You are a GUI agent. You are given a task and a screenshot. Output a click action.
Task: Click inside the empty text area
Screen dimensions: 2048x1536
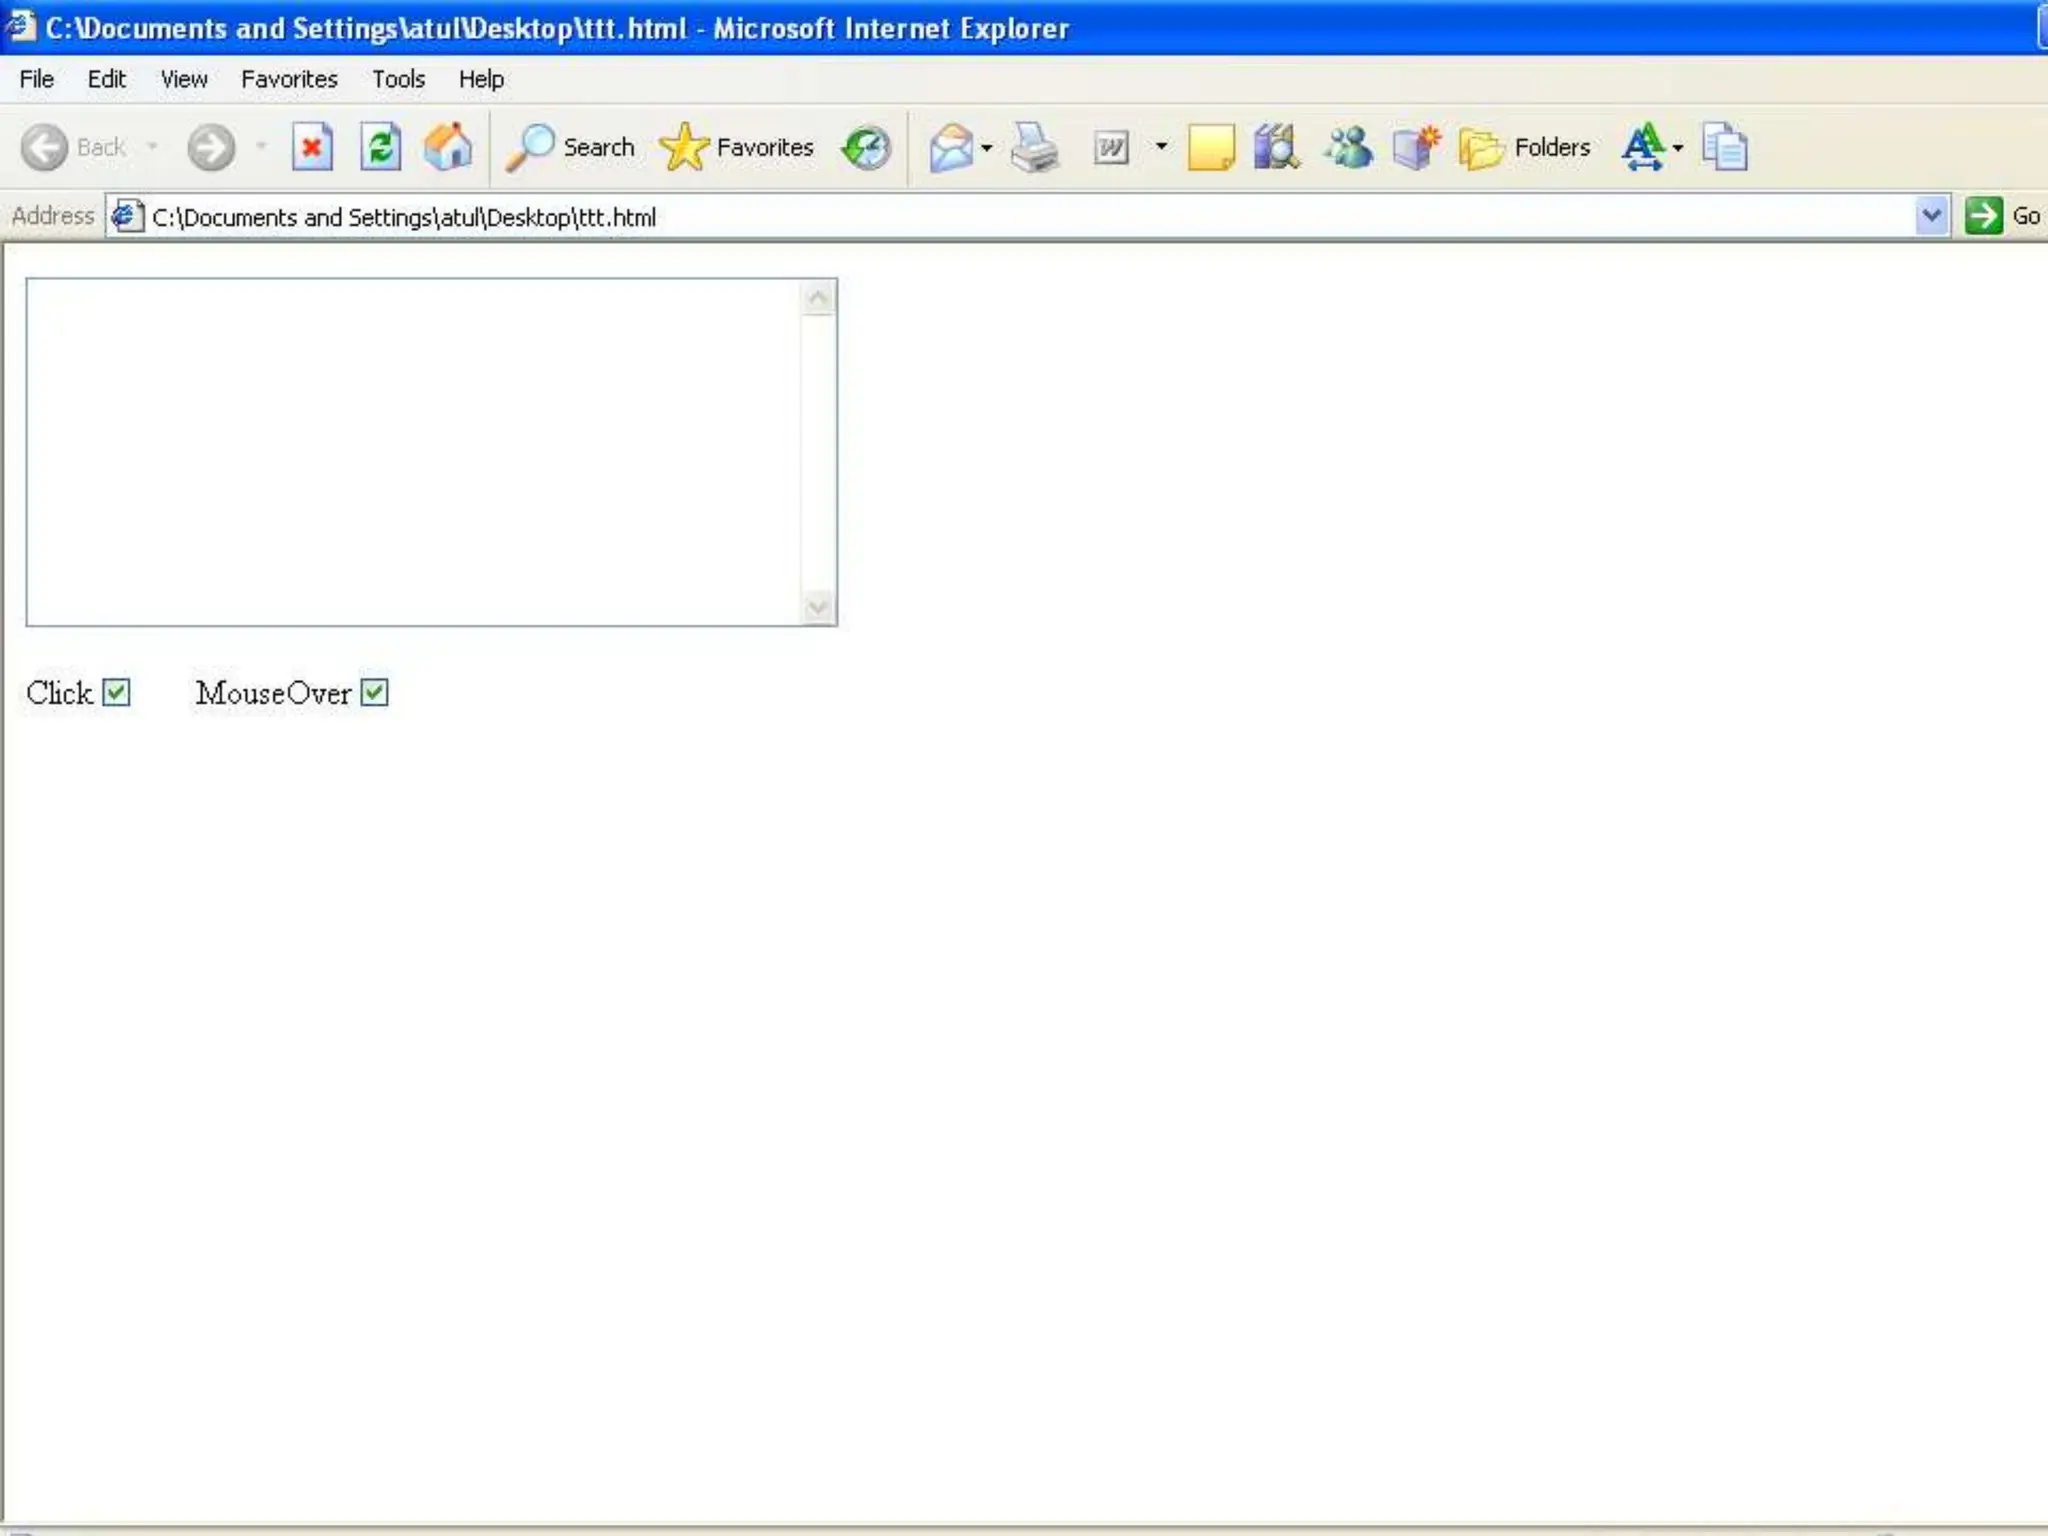(x=412, y=451)
